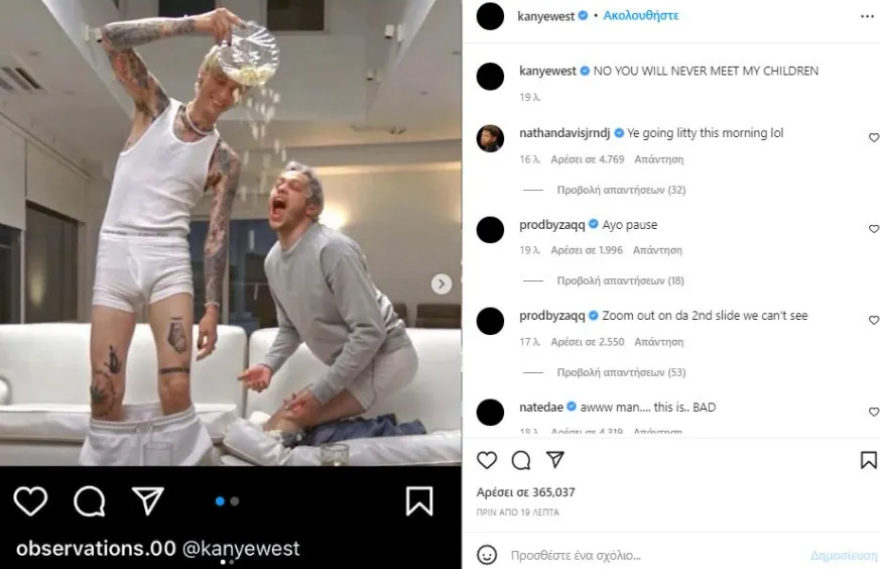Click the Ακολουθήστε follow link

click(x=641, y=16)
